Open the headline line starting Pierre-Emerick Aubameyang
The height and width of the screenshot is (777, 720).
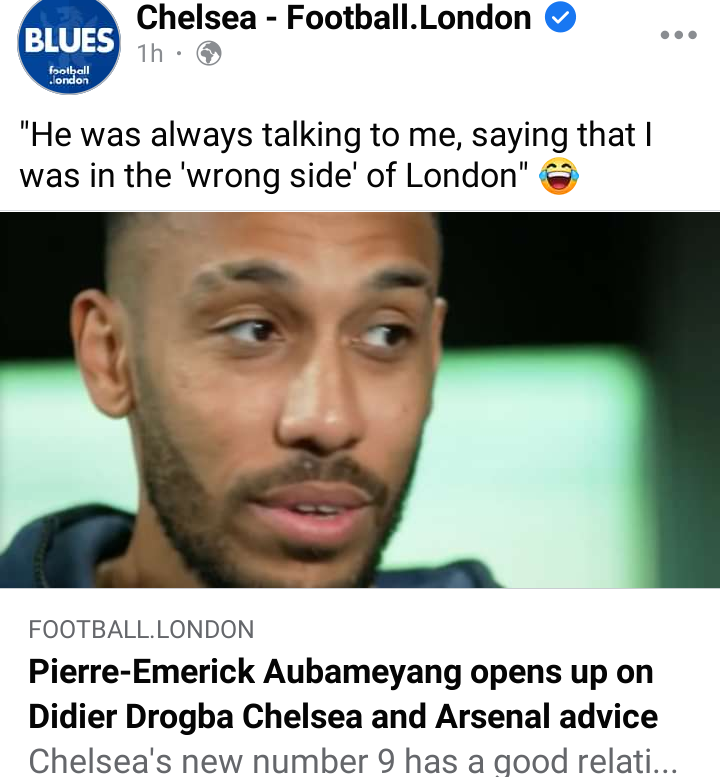click(341, 673)
